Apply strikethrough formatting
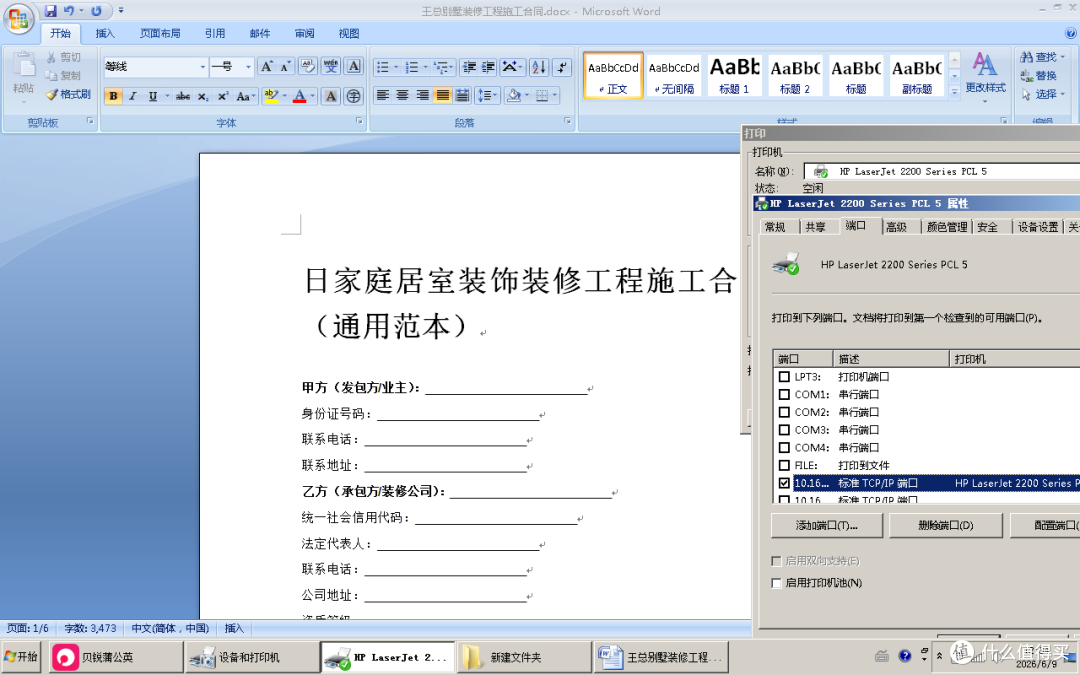 click(x=183, y=96)
